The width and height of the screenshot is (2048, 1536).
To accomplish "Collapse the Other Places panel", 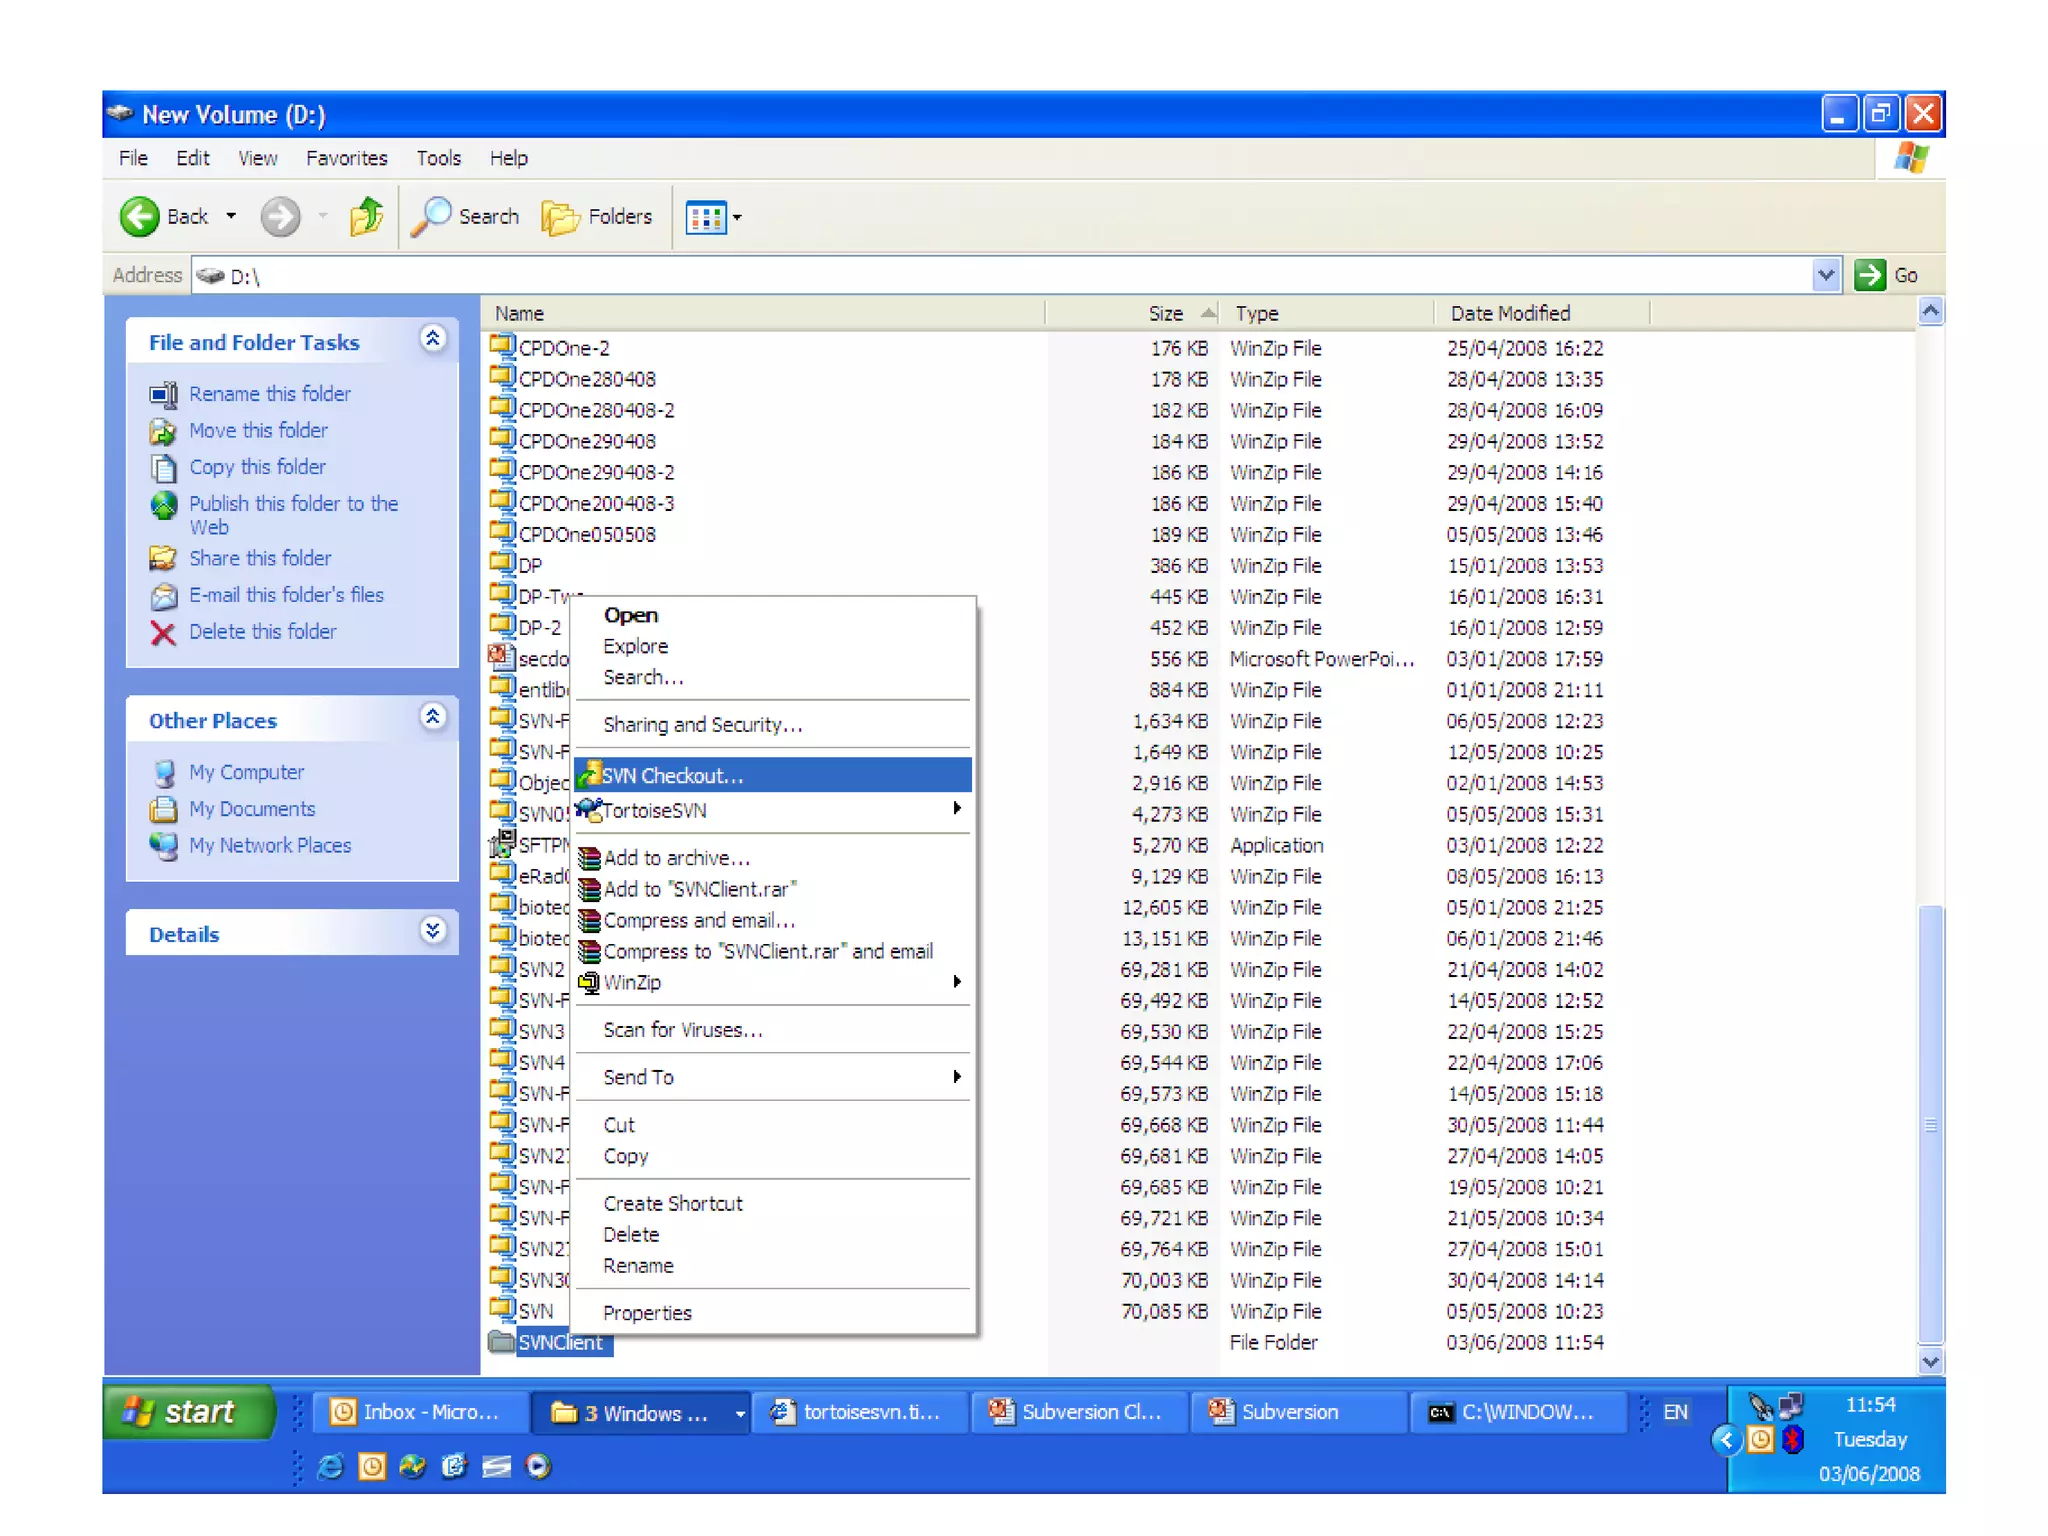I will point(432,717).
